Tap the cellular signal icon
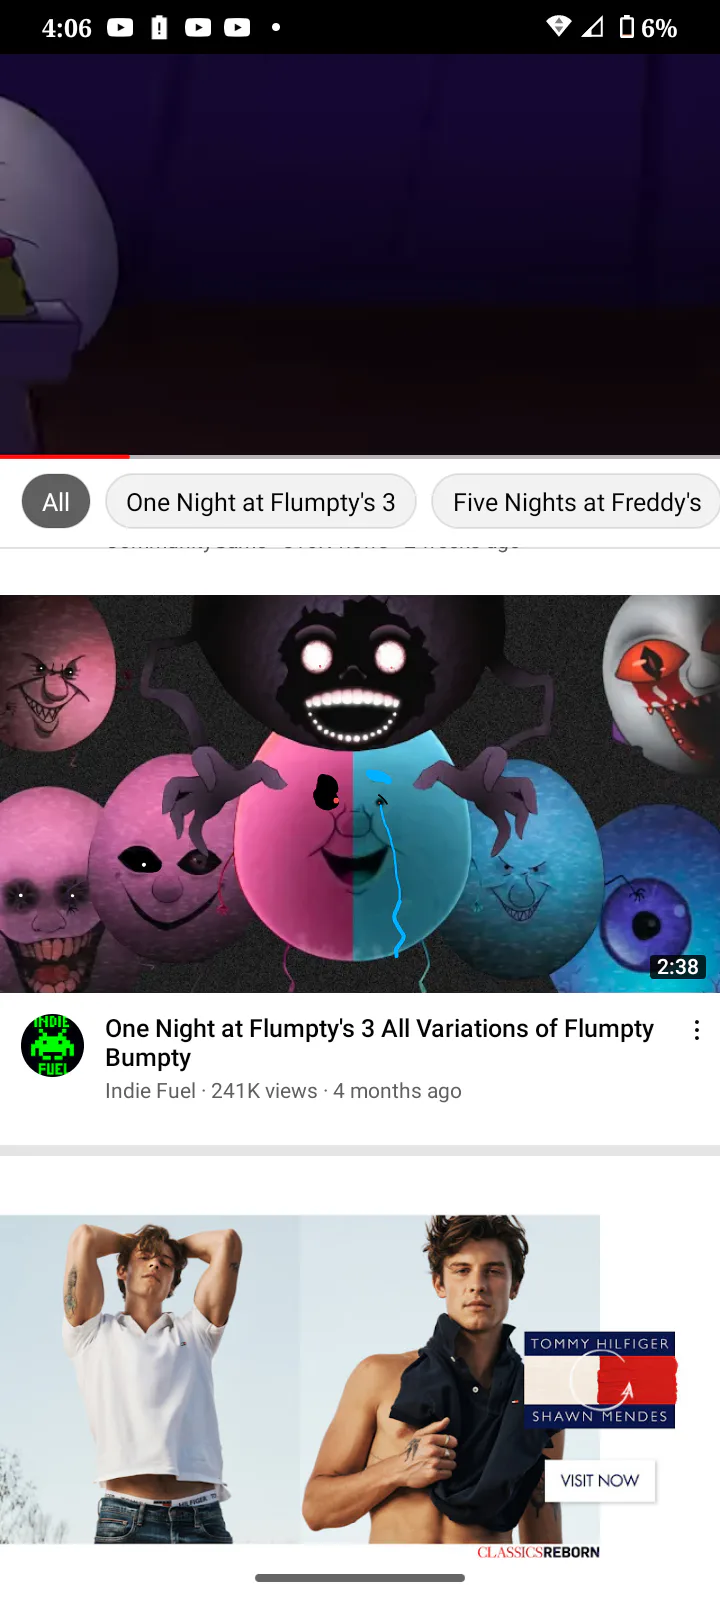720x1600 pixels. (593, 27)
